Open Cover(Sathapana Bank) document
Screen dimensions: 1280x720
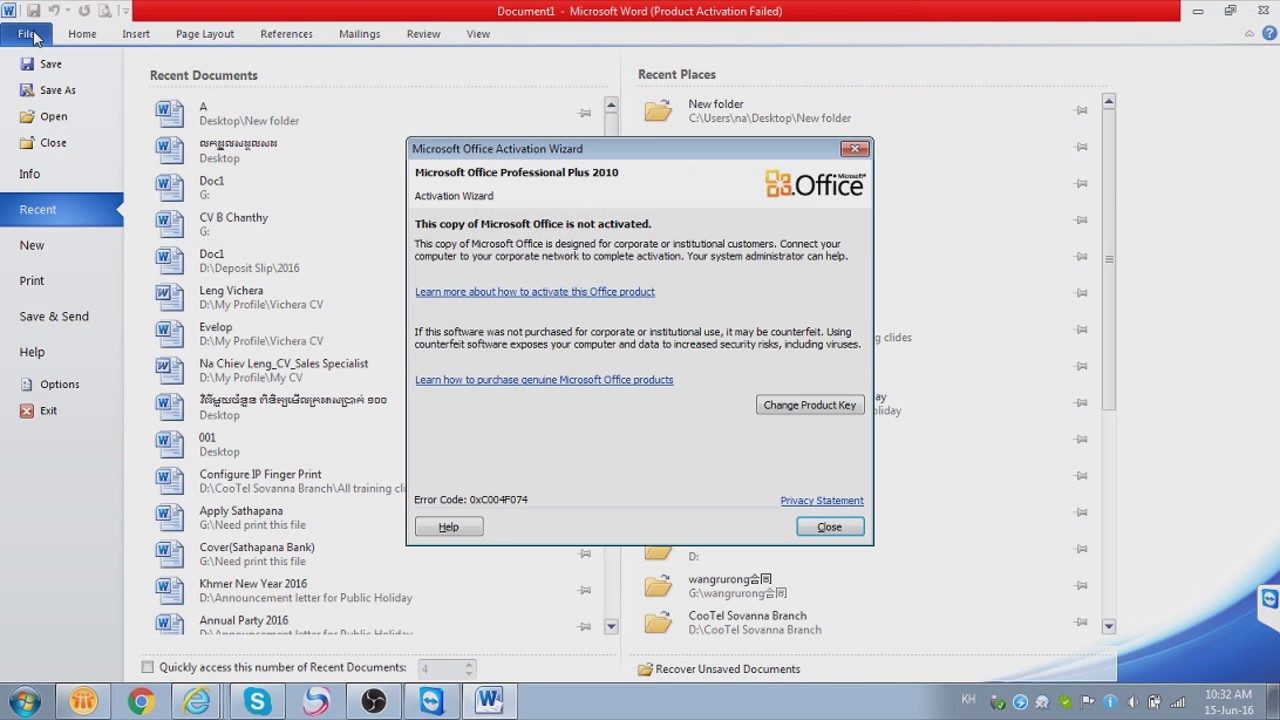(x=376, y=554)
